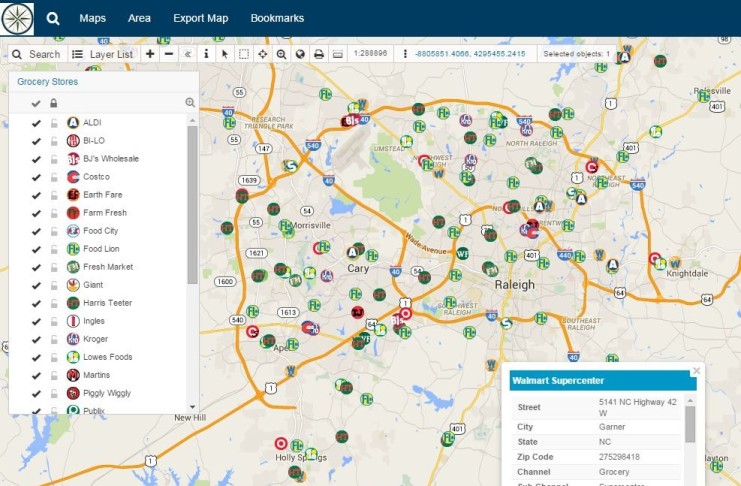Click the layer list scroll up arrow
741x486 pixels.
[x=192, y=121]
